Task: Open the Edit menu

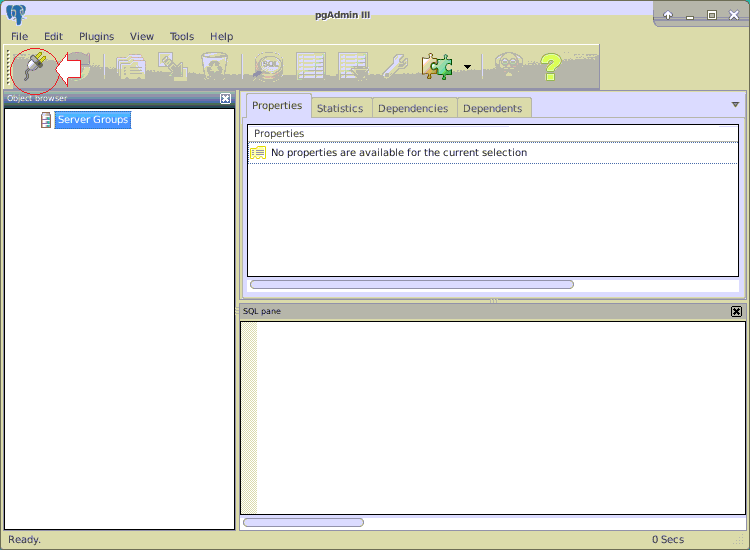Action: coord(54,36)
